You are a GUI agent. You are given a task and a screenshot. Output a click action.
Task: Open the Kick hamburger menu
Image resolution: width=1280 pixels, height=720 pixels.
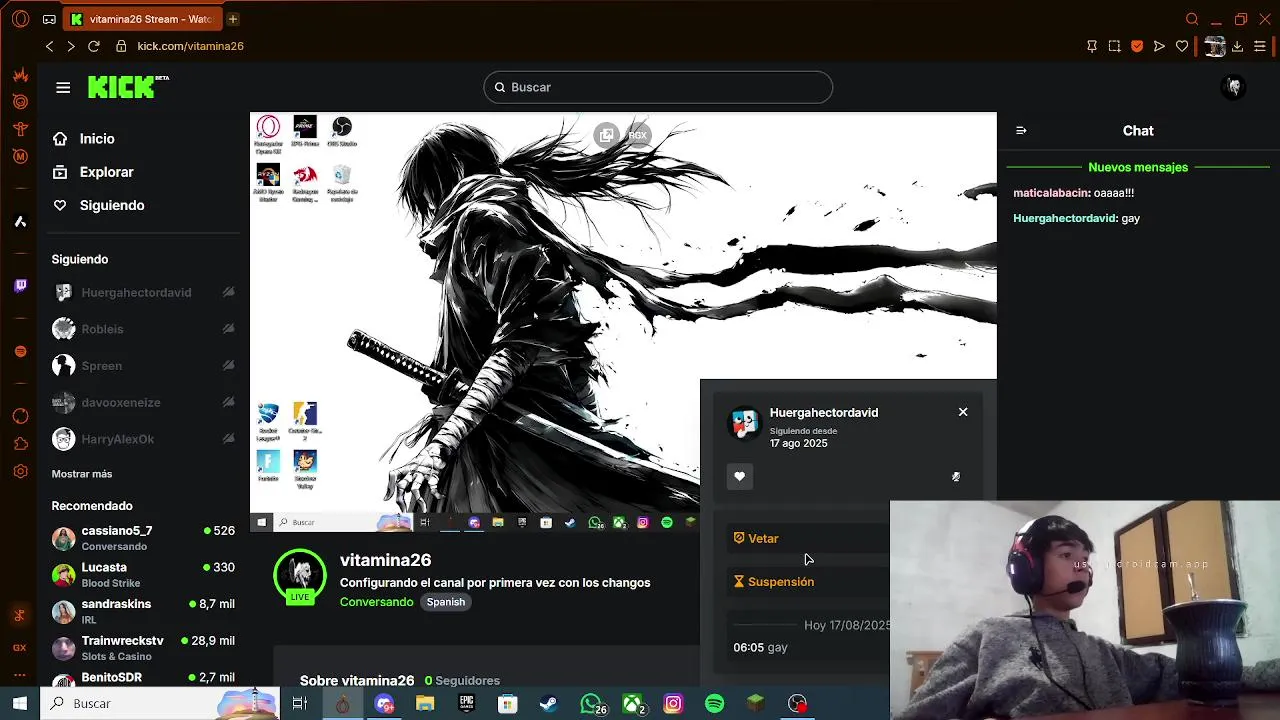(x=63, y=88)
